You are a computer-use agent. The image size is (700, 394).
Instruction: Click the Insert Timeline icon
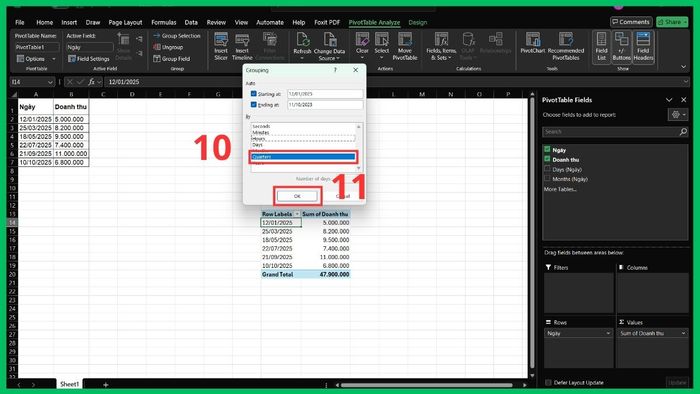[242, 40]
